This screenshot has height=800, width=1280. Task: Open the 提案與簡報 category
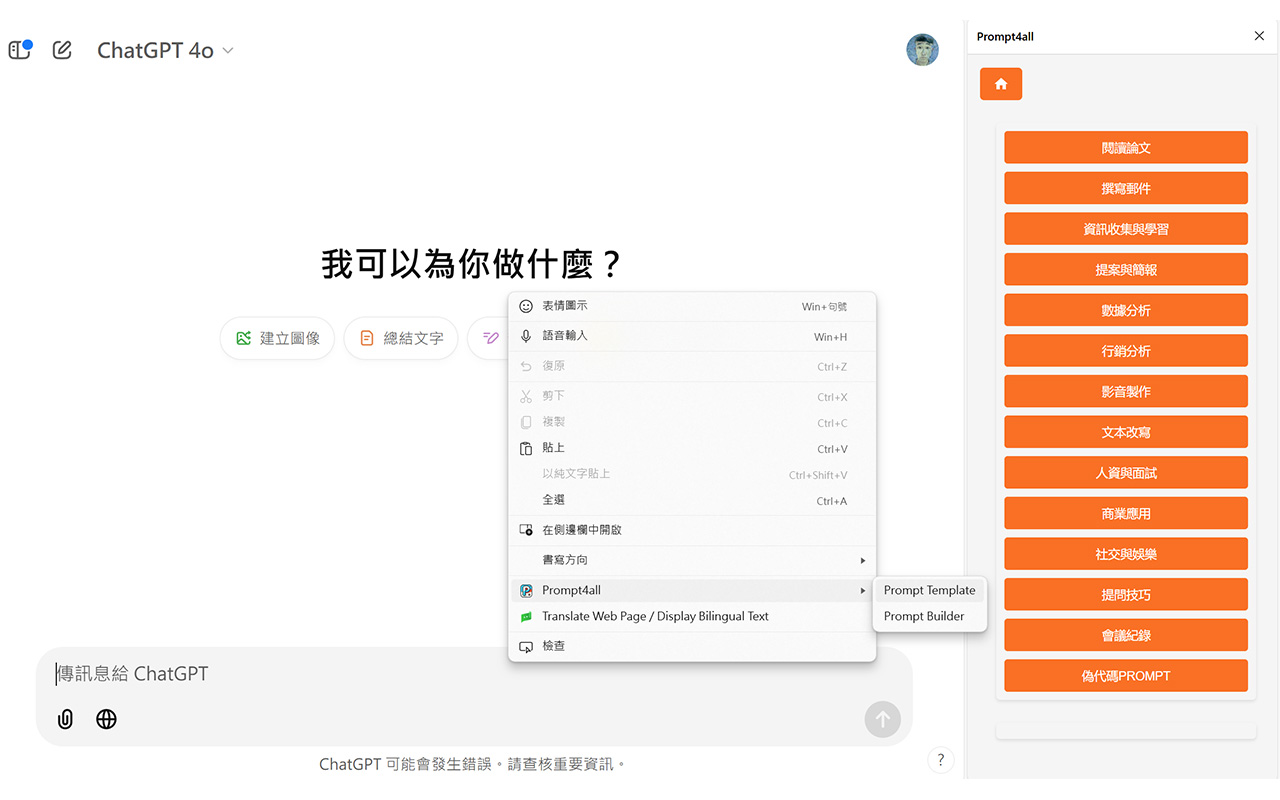(x=1126, y=269)
